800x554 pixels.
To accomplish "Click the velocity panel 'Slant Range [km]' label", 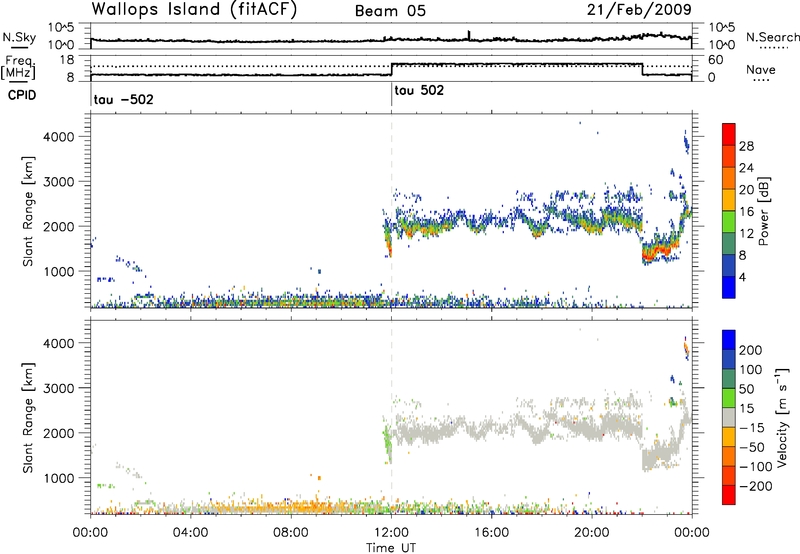I will click(x=28, y=418).
